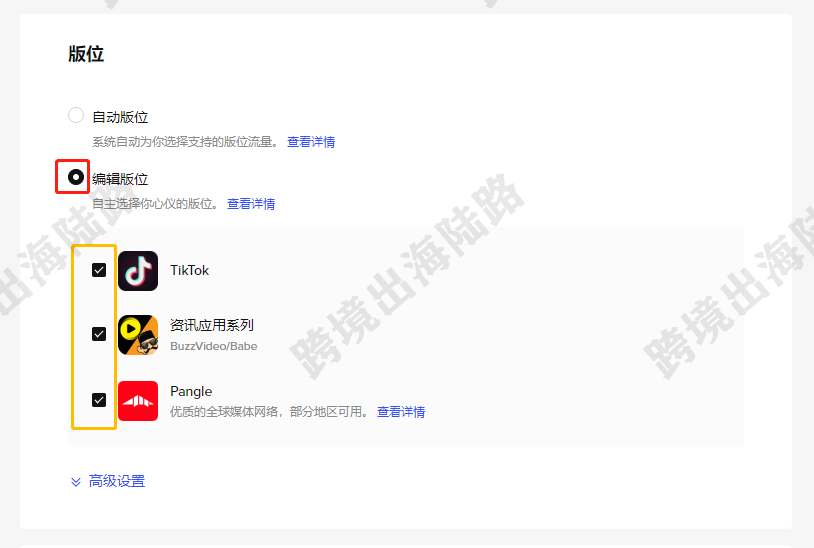Select the 自动版位 radio button
This screenshot has height=548, width=814.
click(x=76, y=115)
